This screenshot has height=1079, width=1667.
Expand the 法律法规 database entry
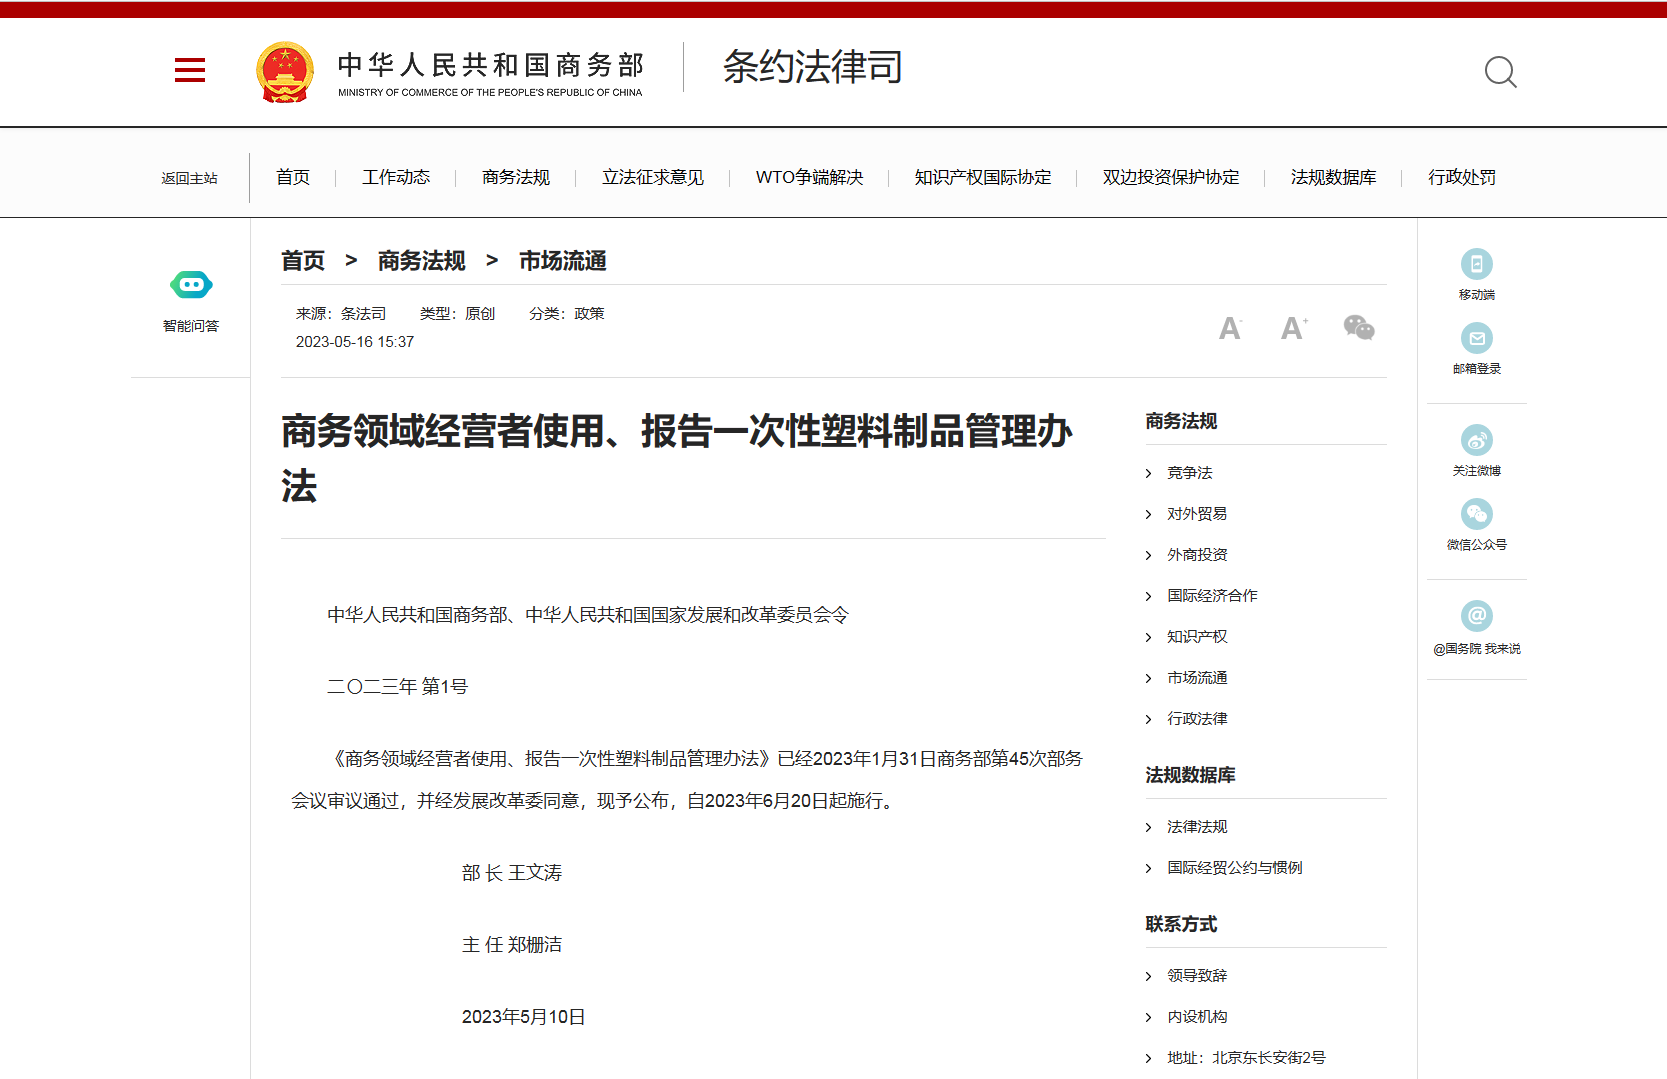(x=1196, y=827)
